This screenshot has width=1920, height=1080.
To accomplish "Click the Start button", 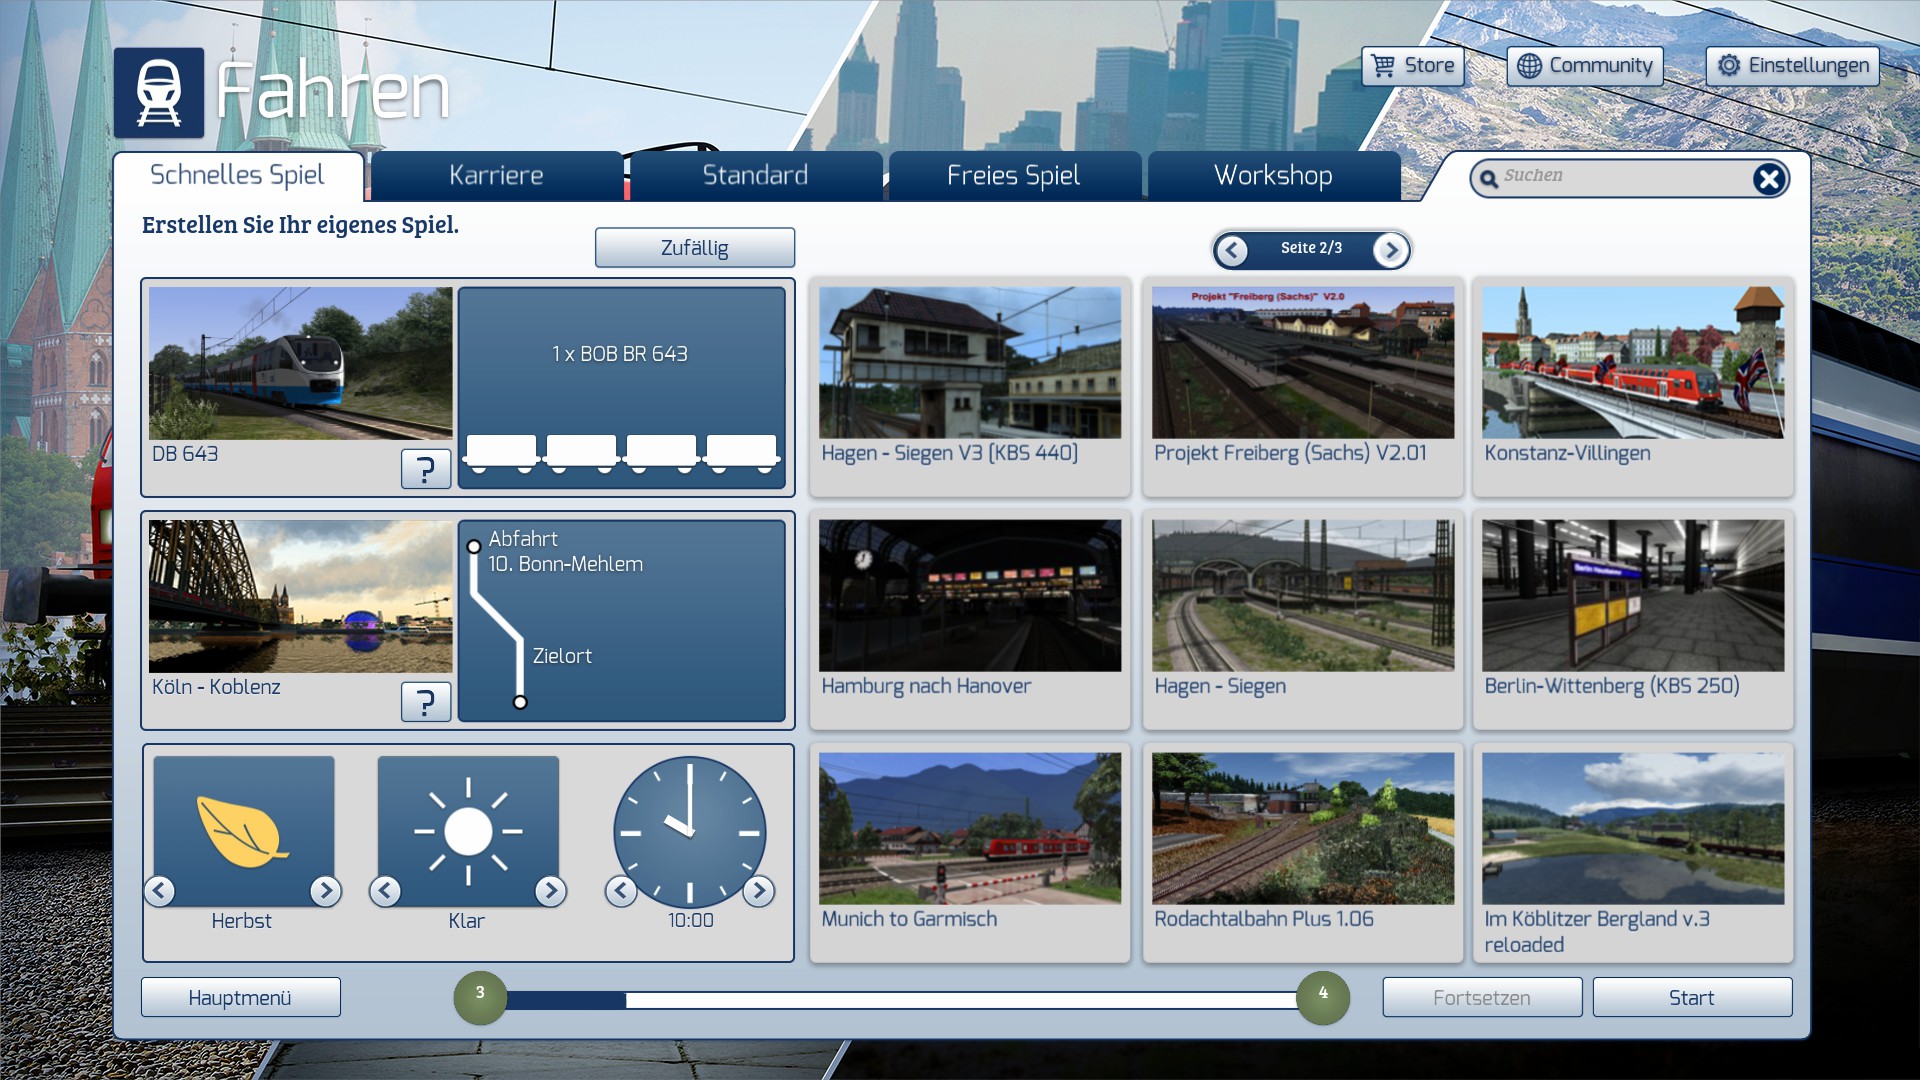I will 1691,997.
